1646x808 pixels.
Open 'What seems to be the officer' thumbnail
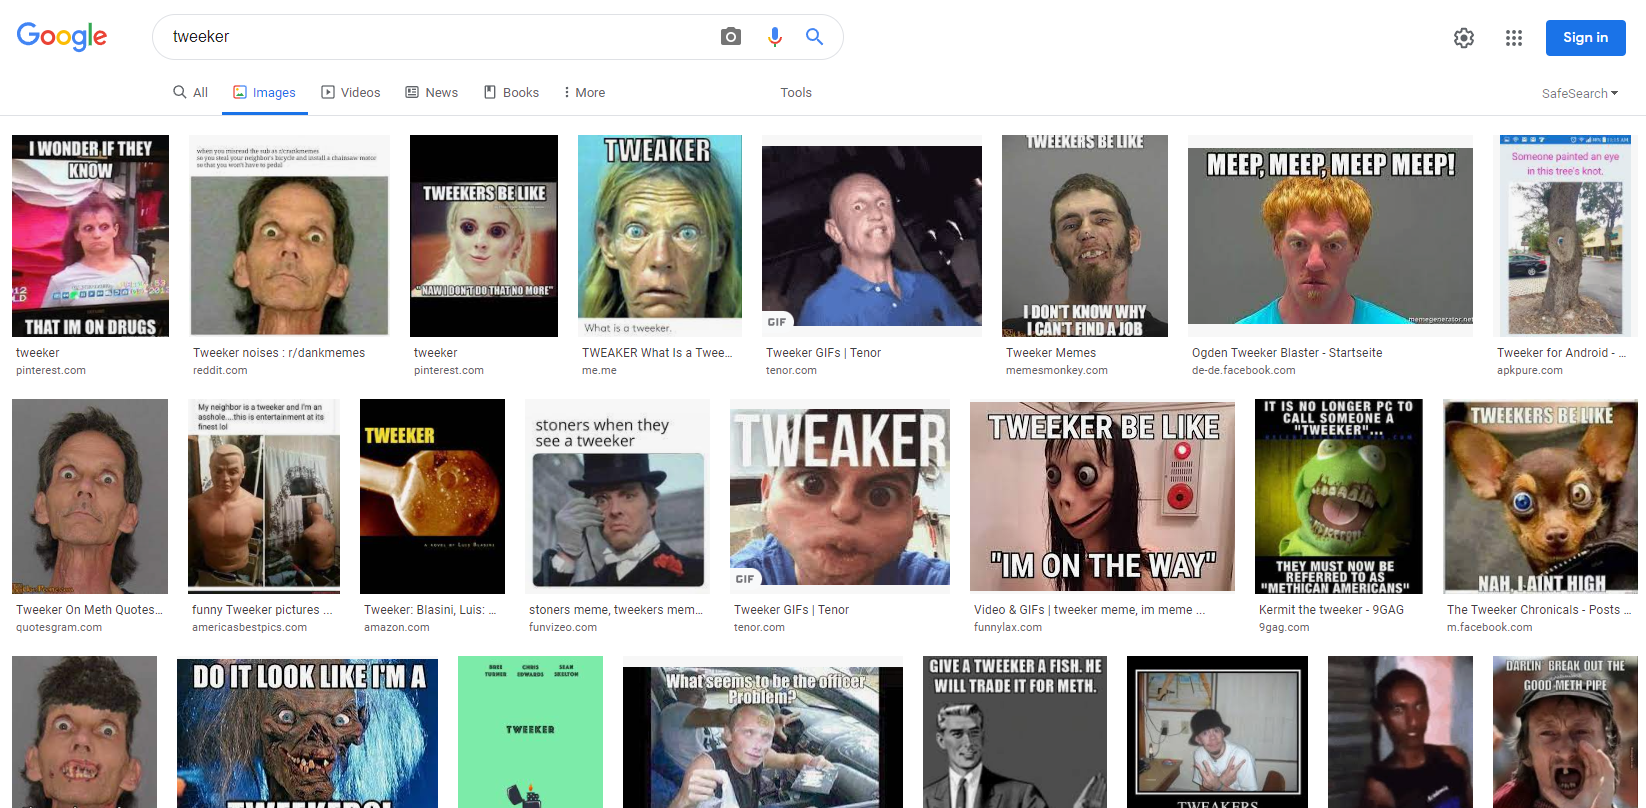(x=763, y=732)
